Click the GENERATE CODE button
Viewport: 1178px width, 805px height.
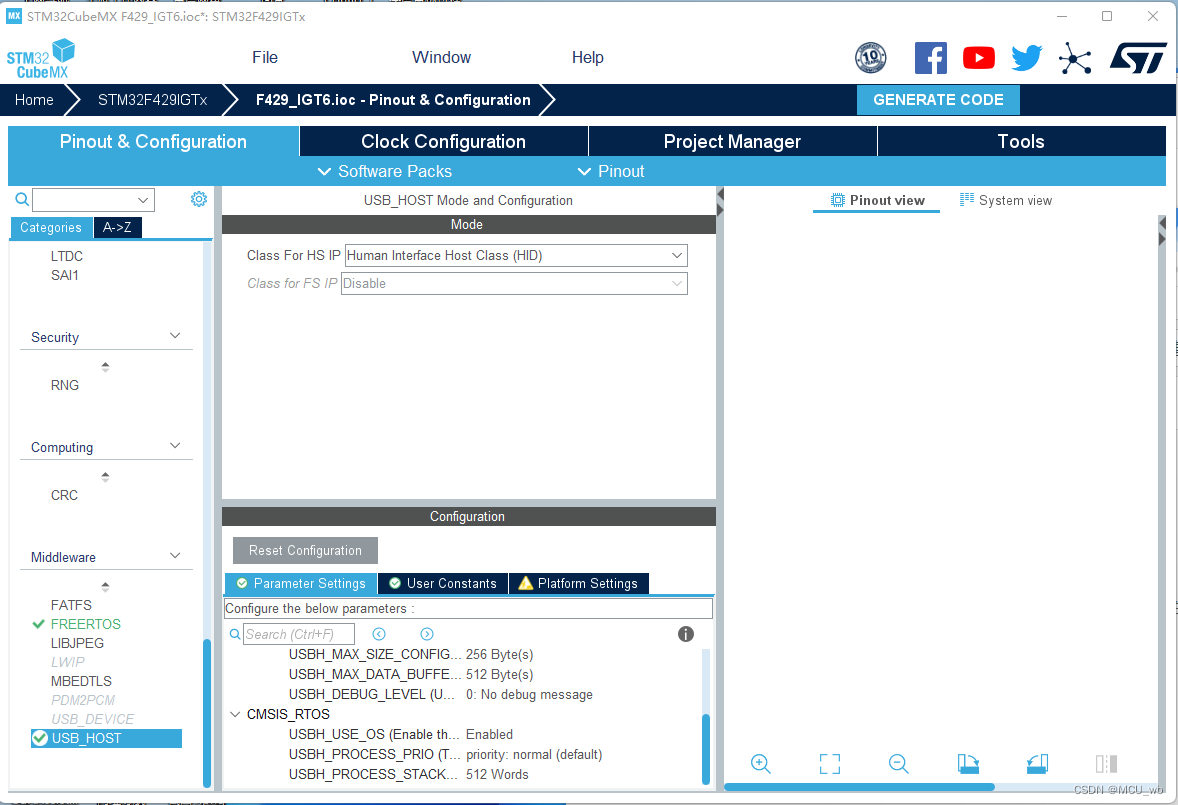pyautogui.click(x=938, y=100)
